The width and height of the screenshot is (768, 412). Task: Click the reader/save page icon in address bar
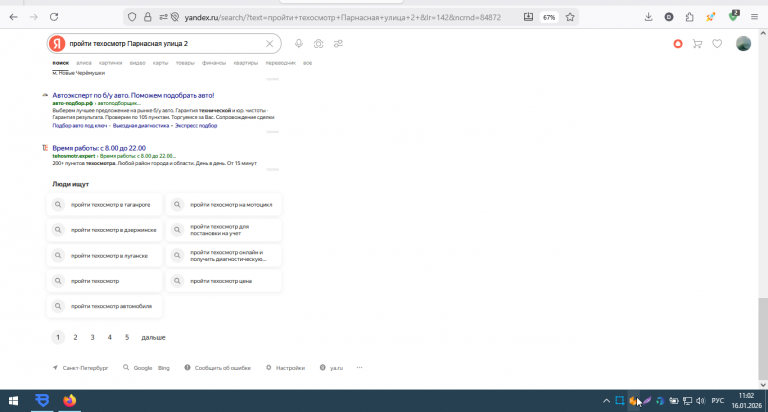coord(528,17)
